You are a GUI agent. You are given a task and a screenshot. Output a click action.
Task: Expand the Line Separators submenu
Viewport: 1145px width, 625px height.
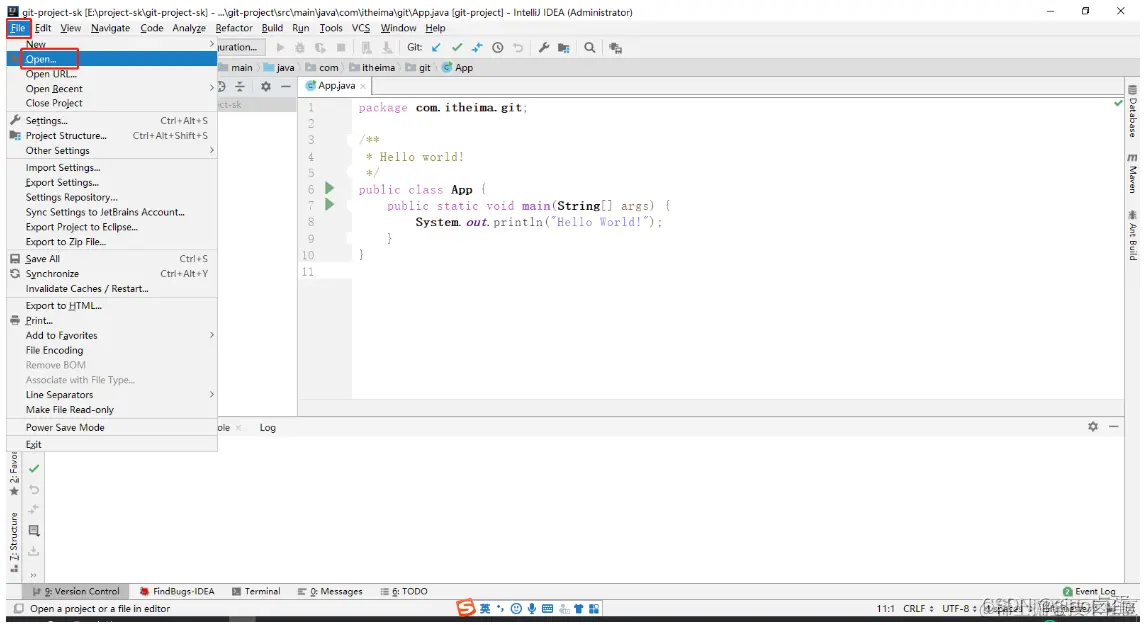(112, 394)
